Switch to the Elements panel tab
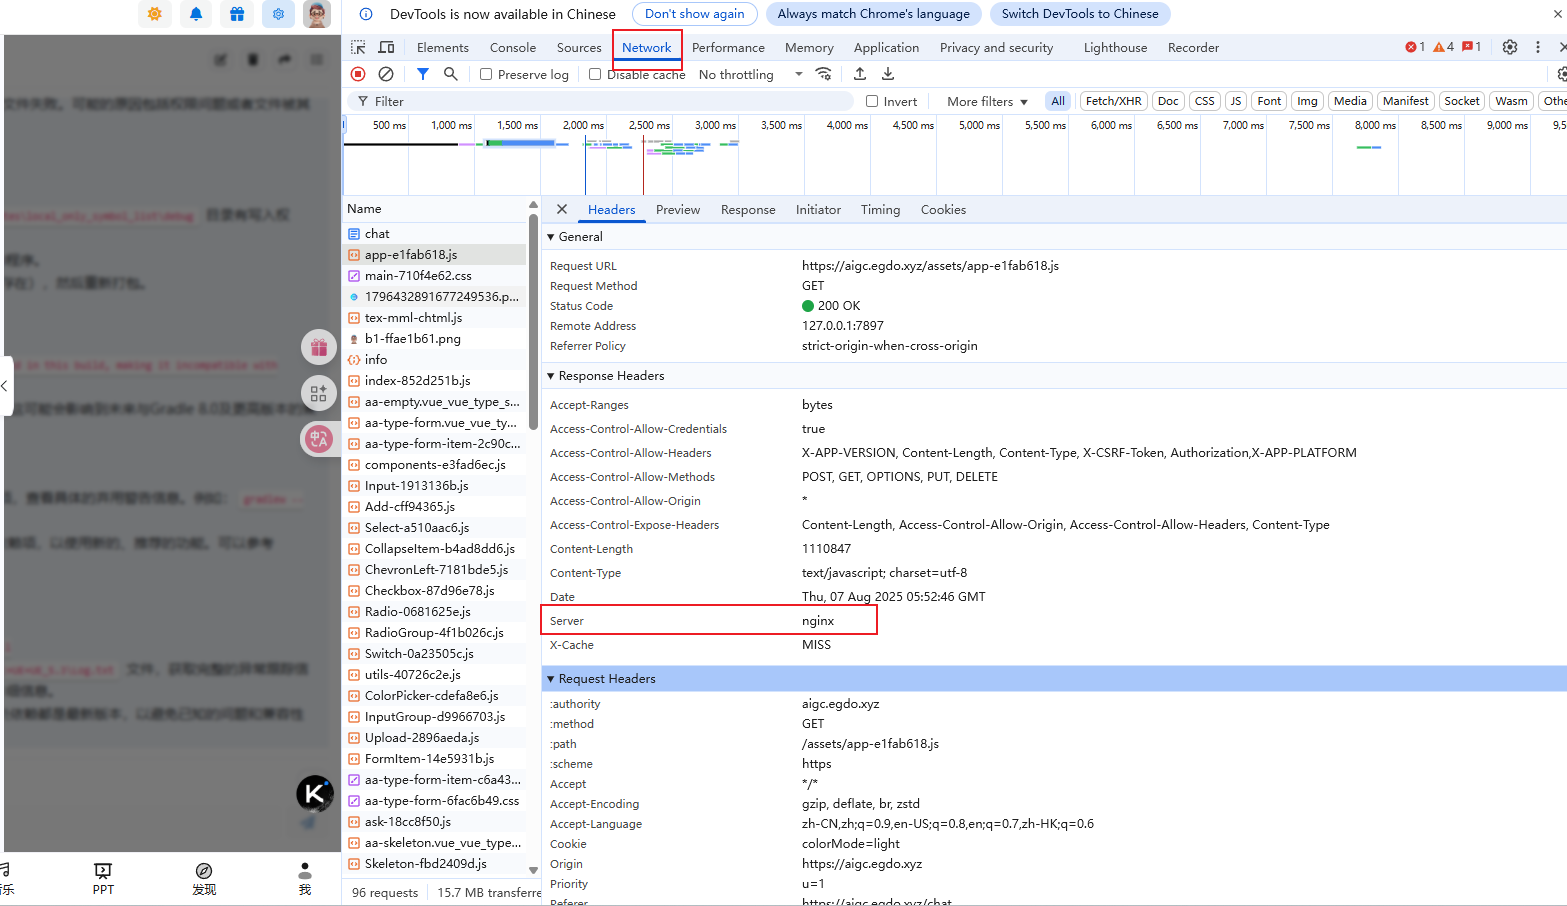Screen dimensions: 1567x906 (x=443, y=47)
